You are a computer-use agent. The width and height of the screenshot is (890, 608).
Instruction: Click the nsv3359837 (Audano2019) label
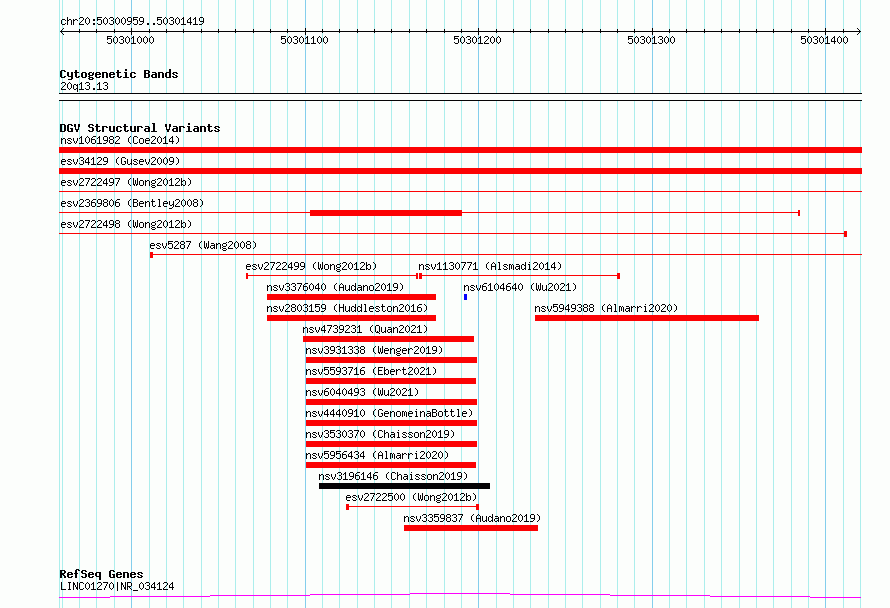click(472, 518)
